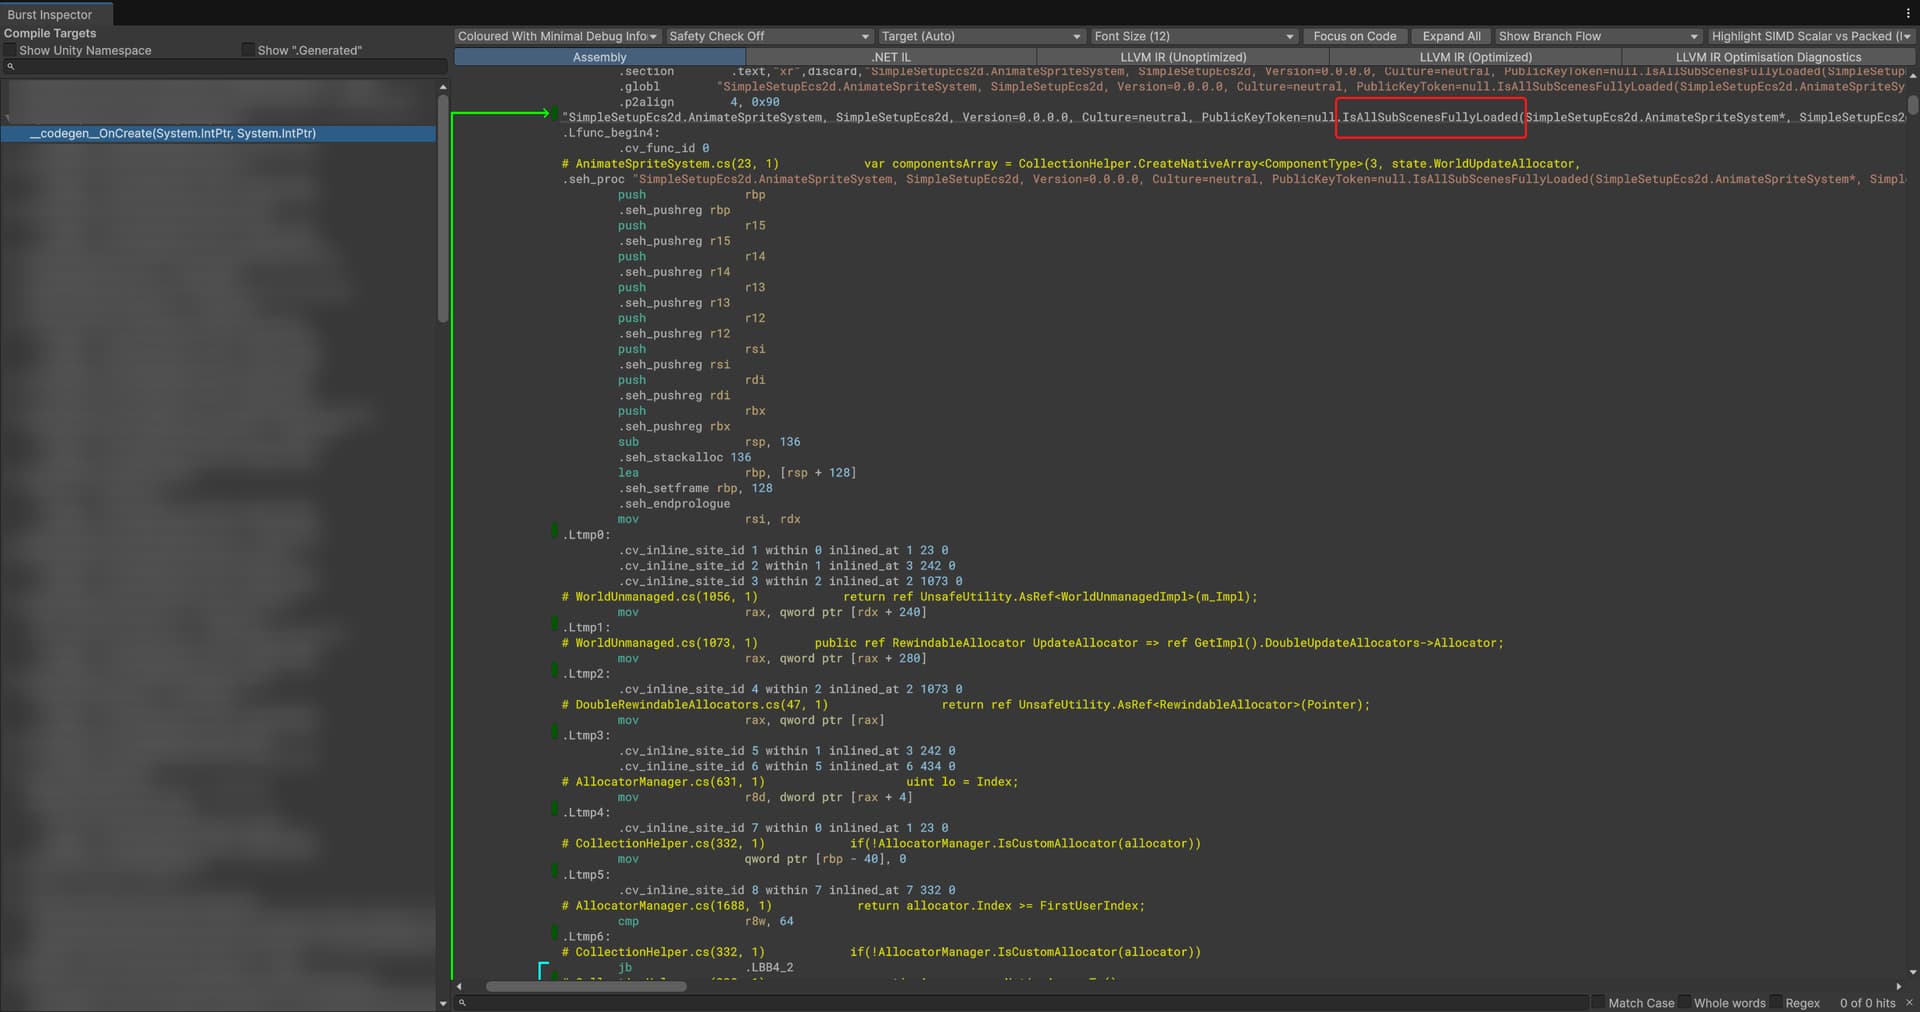The image size is (1920, 1012).
Task: Click the Focus on Code button
Action: 1355,36
